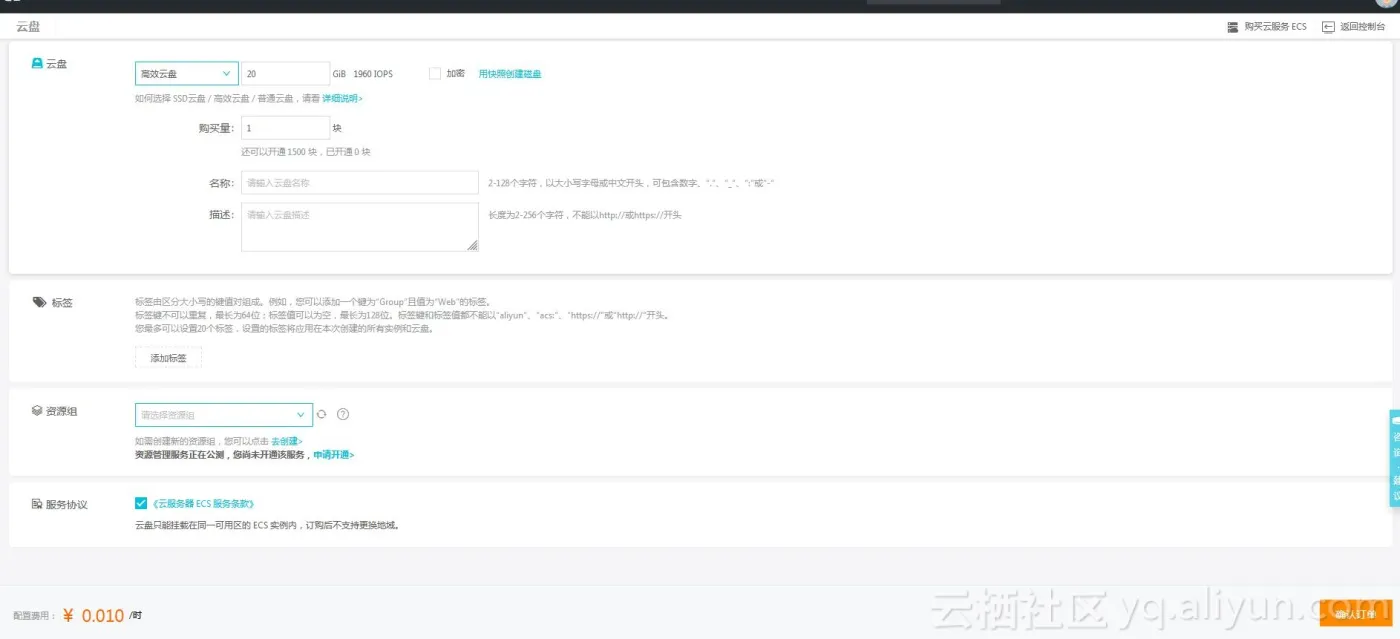
Task: Open the blue consultation side tab
Action: point(1394,458)
